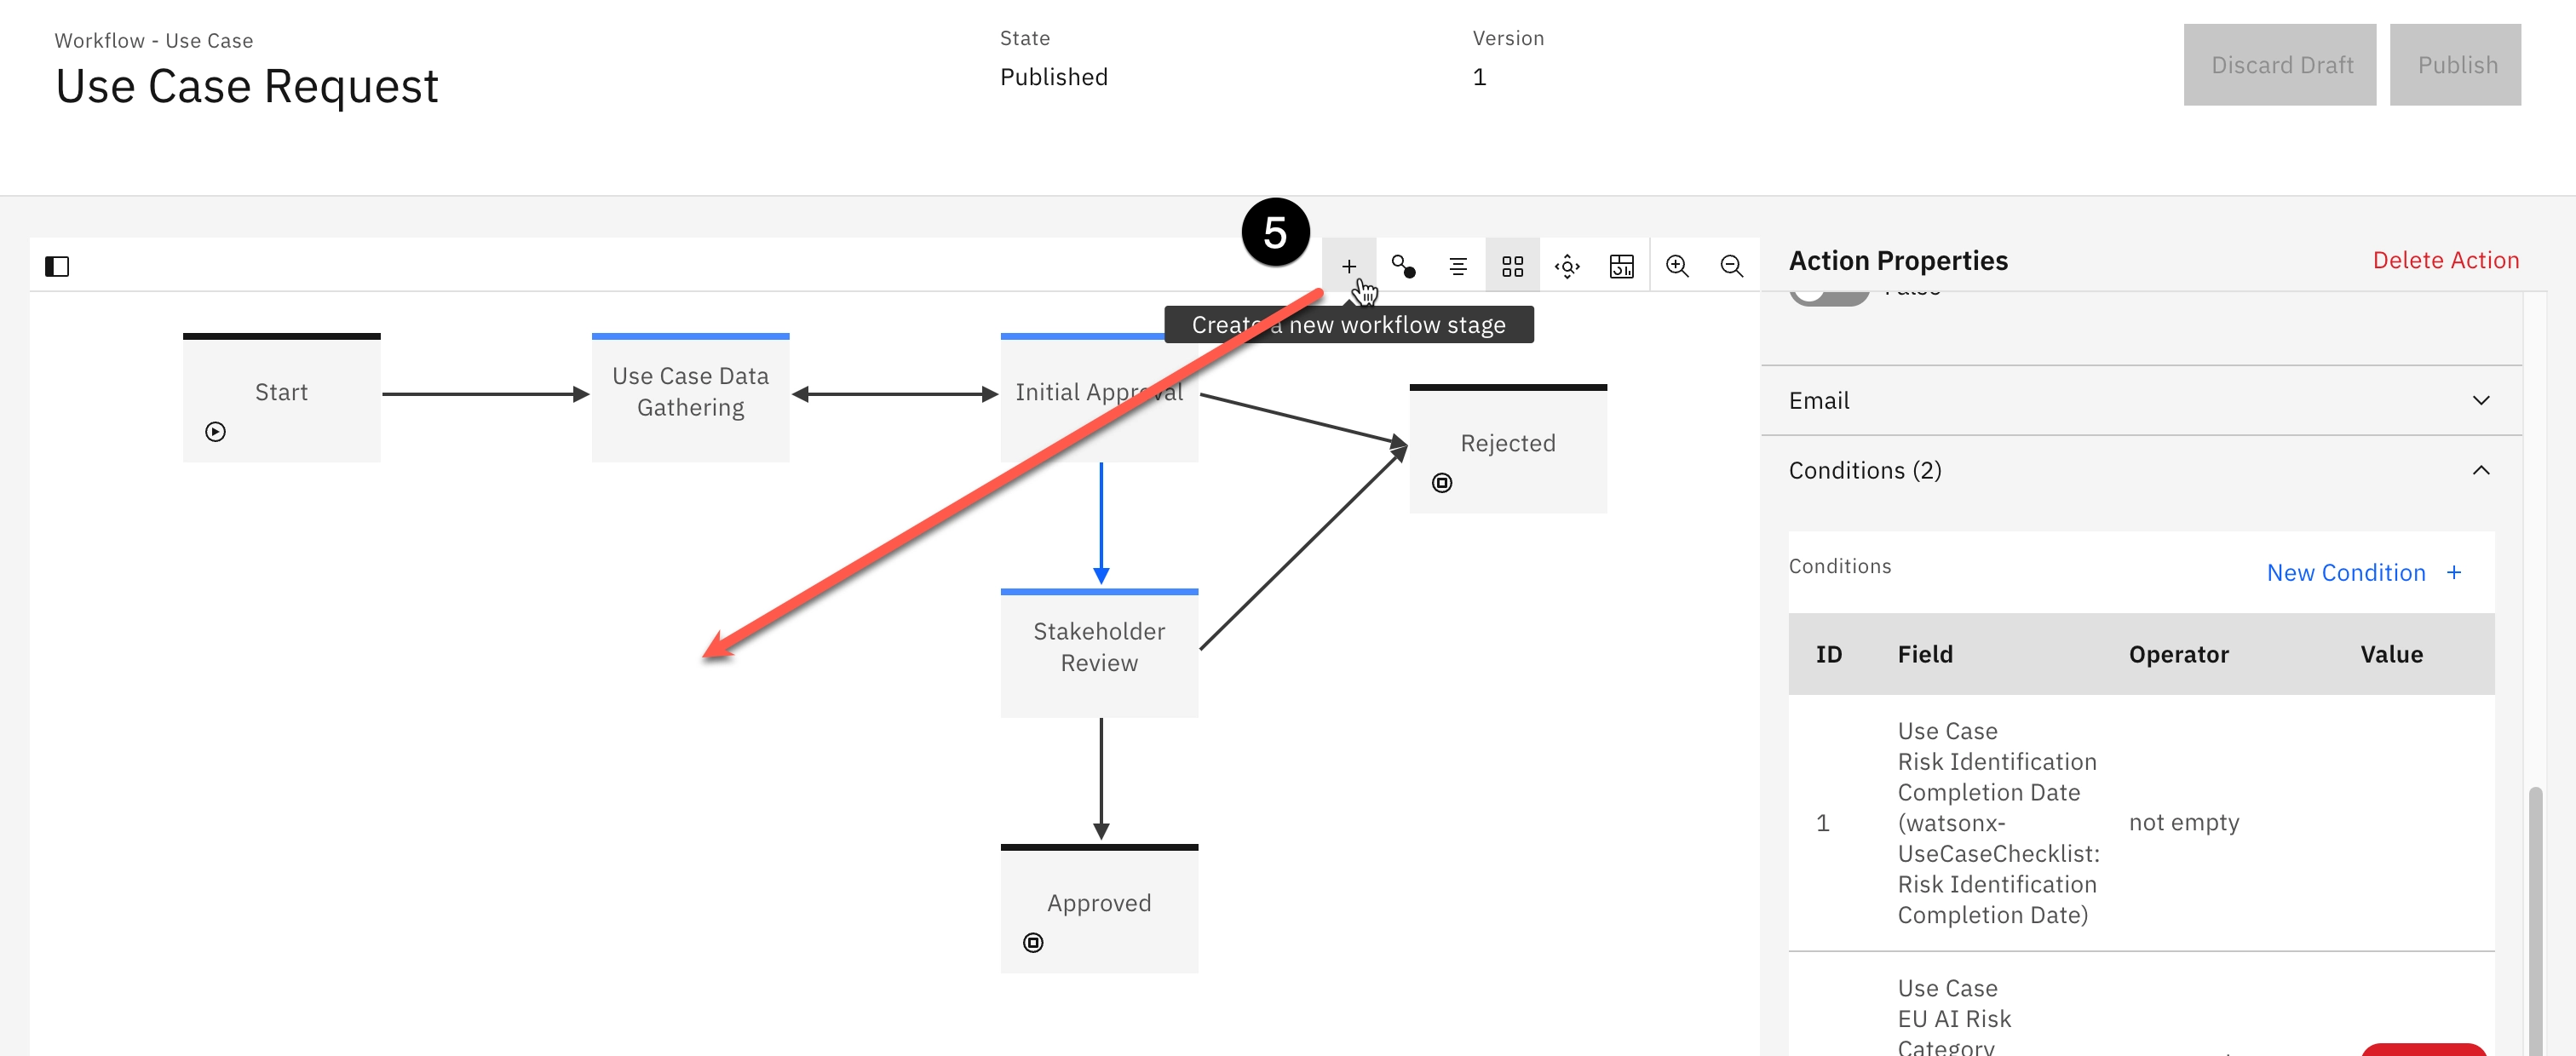This screenshot has height=1056, width=2576.
Task: Click the 'Workflow - Use Case' breadcrumb text
Action: click(x=154, y=41)
